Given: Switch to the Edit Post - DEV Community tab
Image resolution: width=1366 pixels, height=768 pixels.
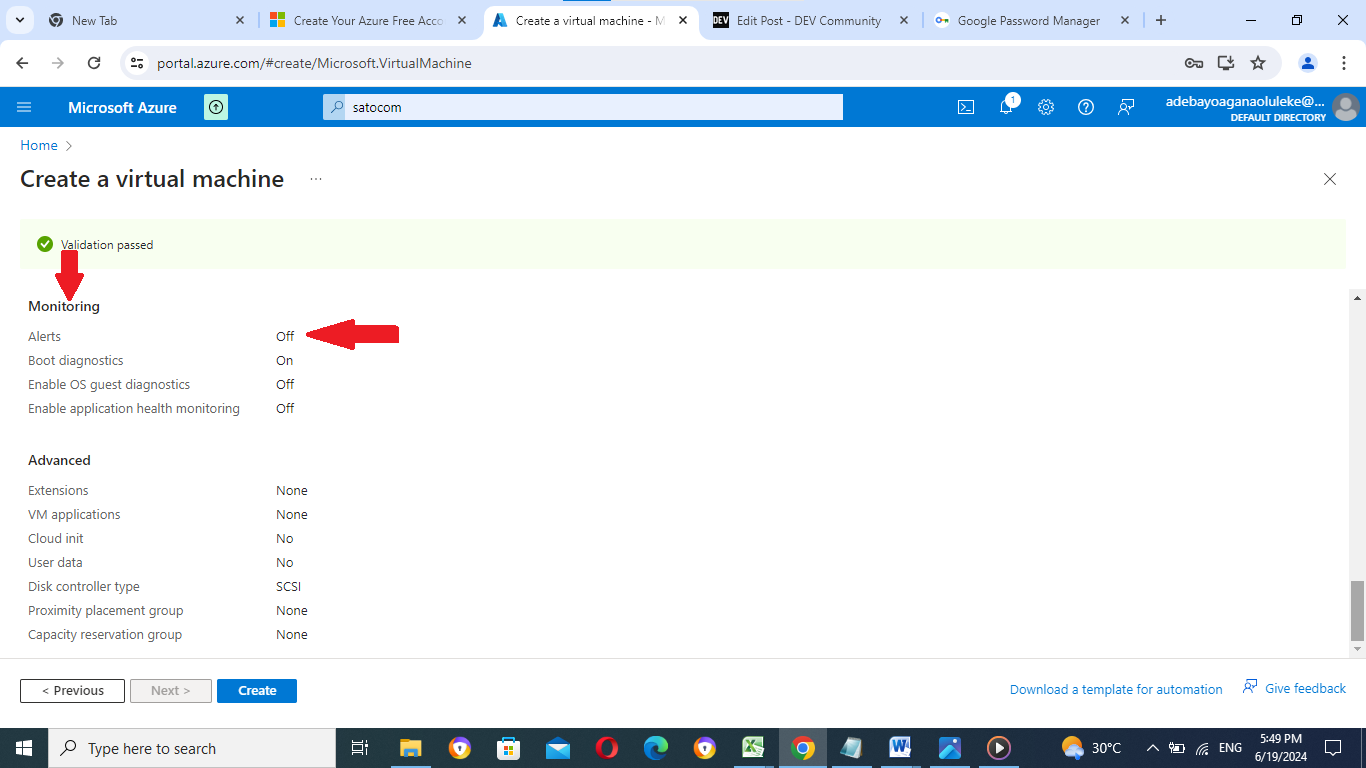Looking at the screenshot, I should click(811, 20).
